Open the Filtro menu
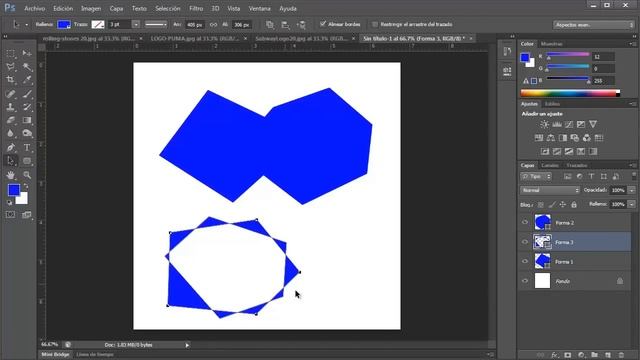640x360 pixels. [196, 8]
